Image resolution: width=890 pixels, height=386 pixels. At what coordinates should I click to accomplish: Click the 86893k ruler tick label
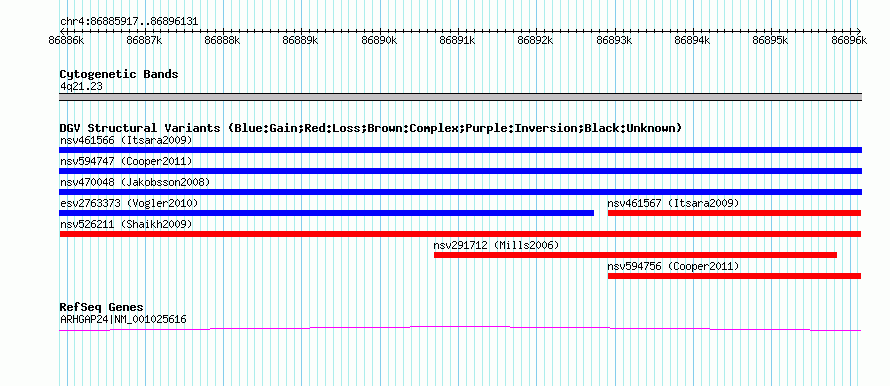[x=615, y=40]
